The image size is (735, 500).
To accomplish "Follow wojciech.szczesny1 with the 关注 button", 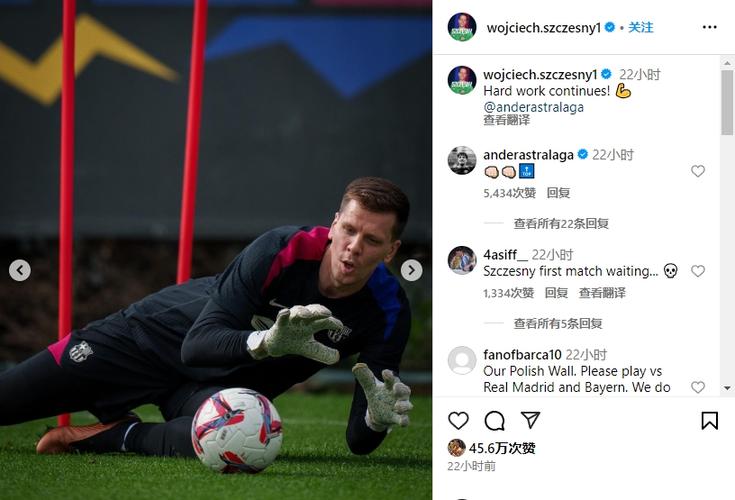I will pos(640,27).
